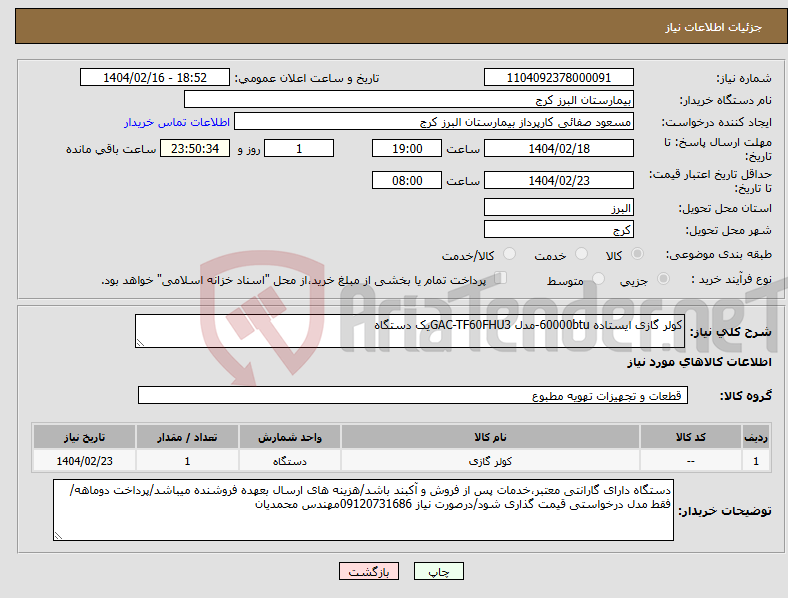Image resolution: width=788 pixels, height=598 pixels.
Task: Open the اطلاعات تماس خریدار link
Action: pyautogui.click(x=177, y=122)
